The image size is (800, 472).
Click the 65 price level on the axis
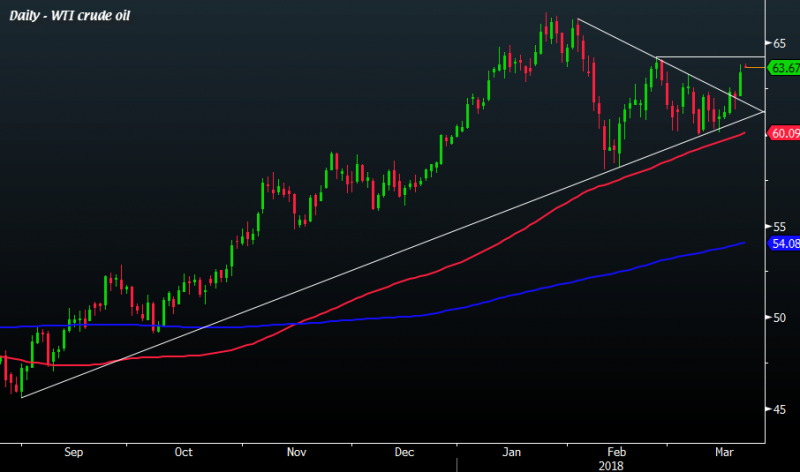777,43
